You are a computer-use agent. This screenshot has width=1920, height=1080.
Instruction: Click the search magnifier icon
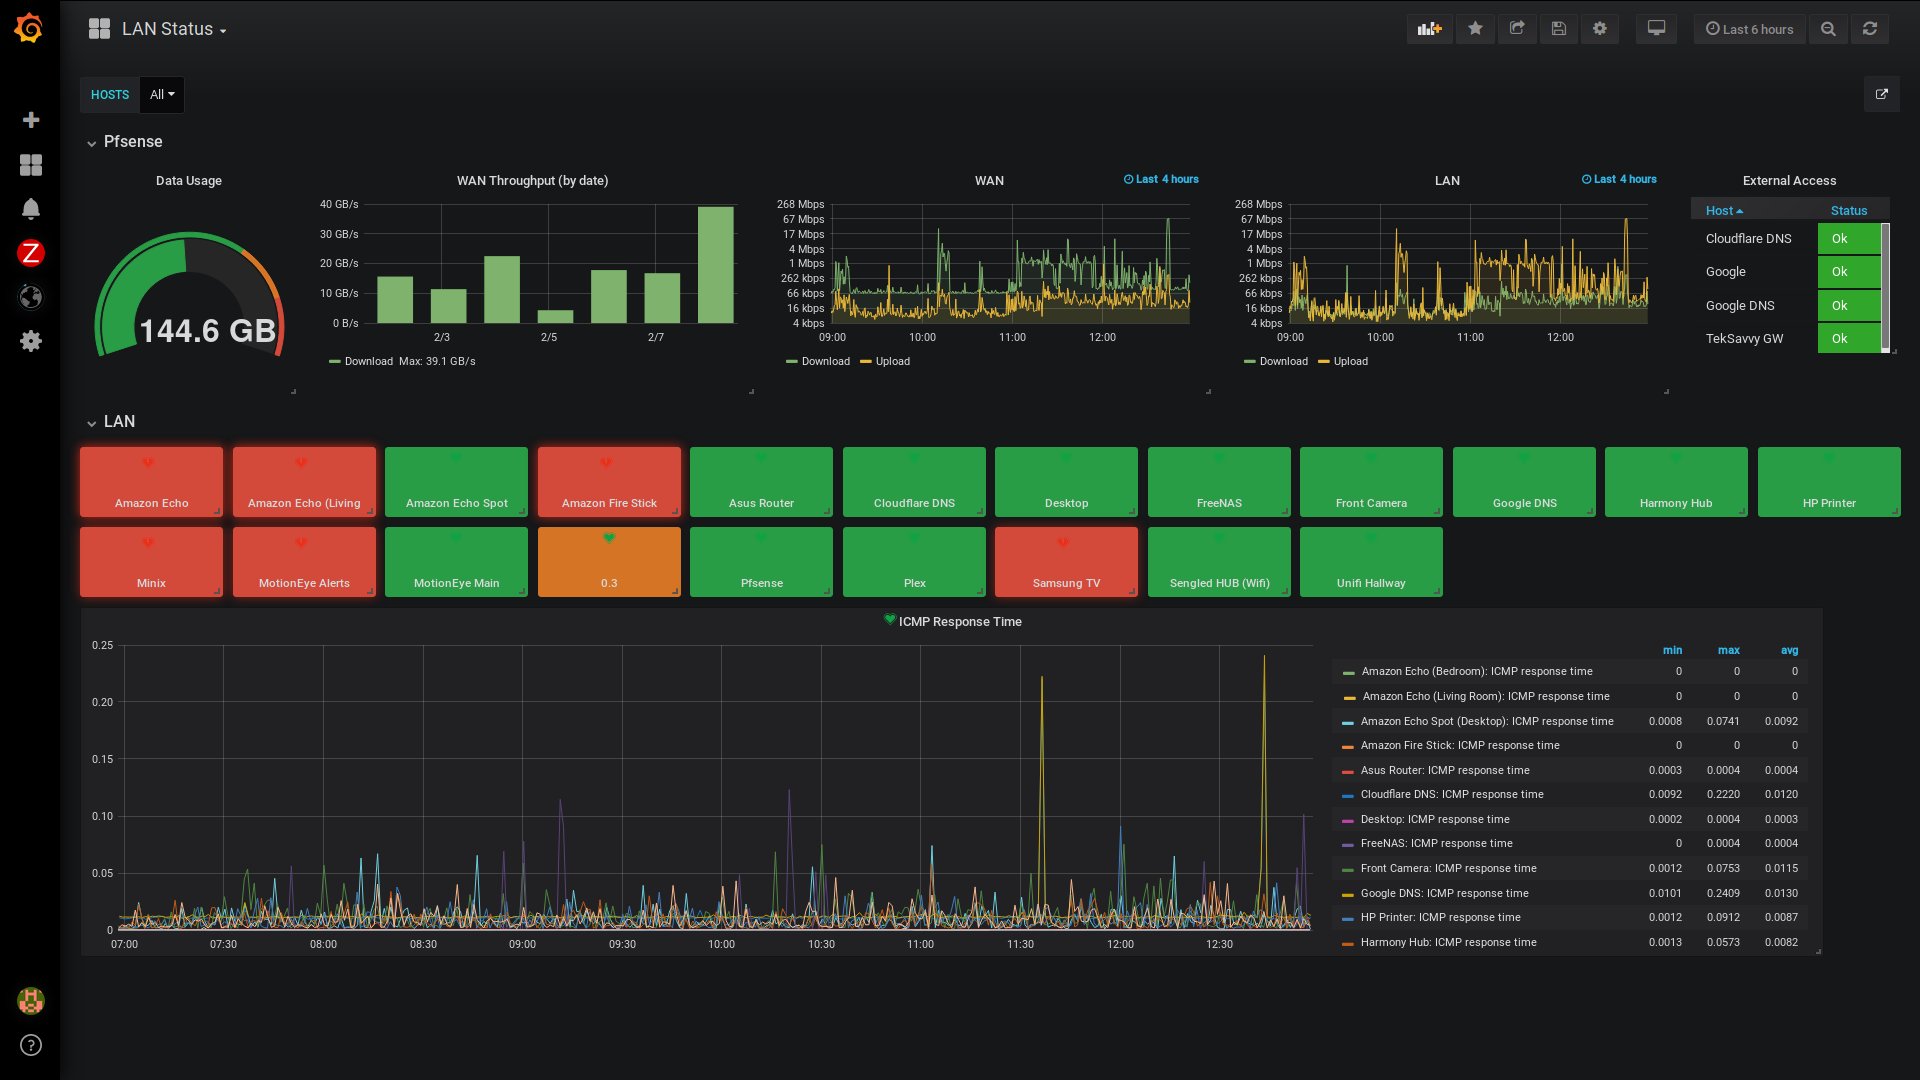(1829, 29)
